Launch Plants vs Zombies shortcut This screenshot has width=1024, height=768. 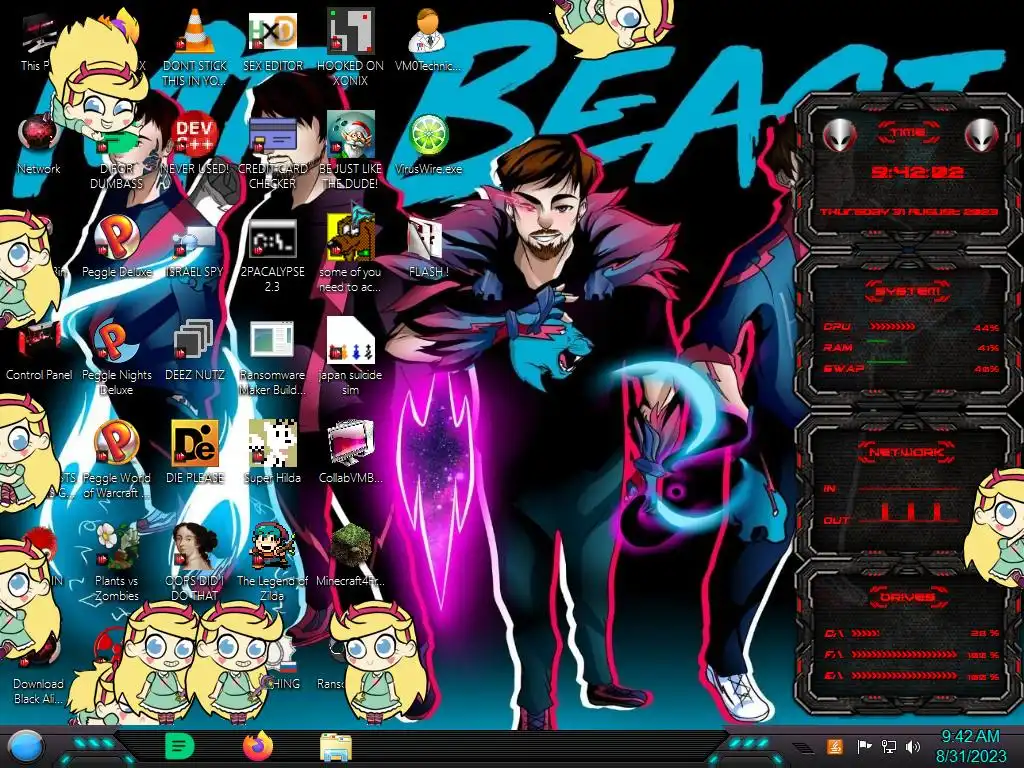116,546
